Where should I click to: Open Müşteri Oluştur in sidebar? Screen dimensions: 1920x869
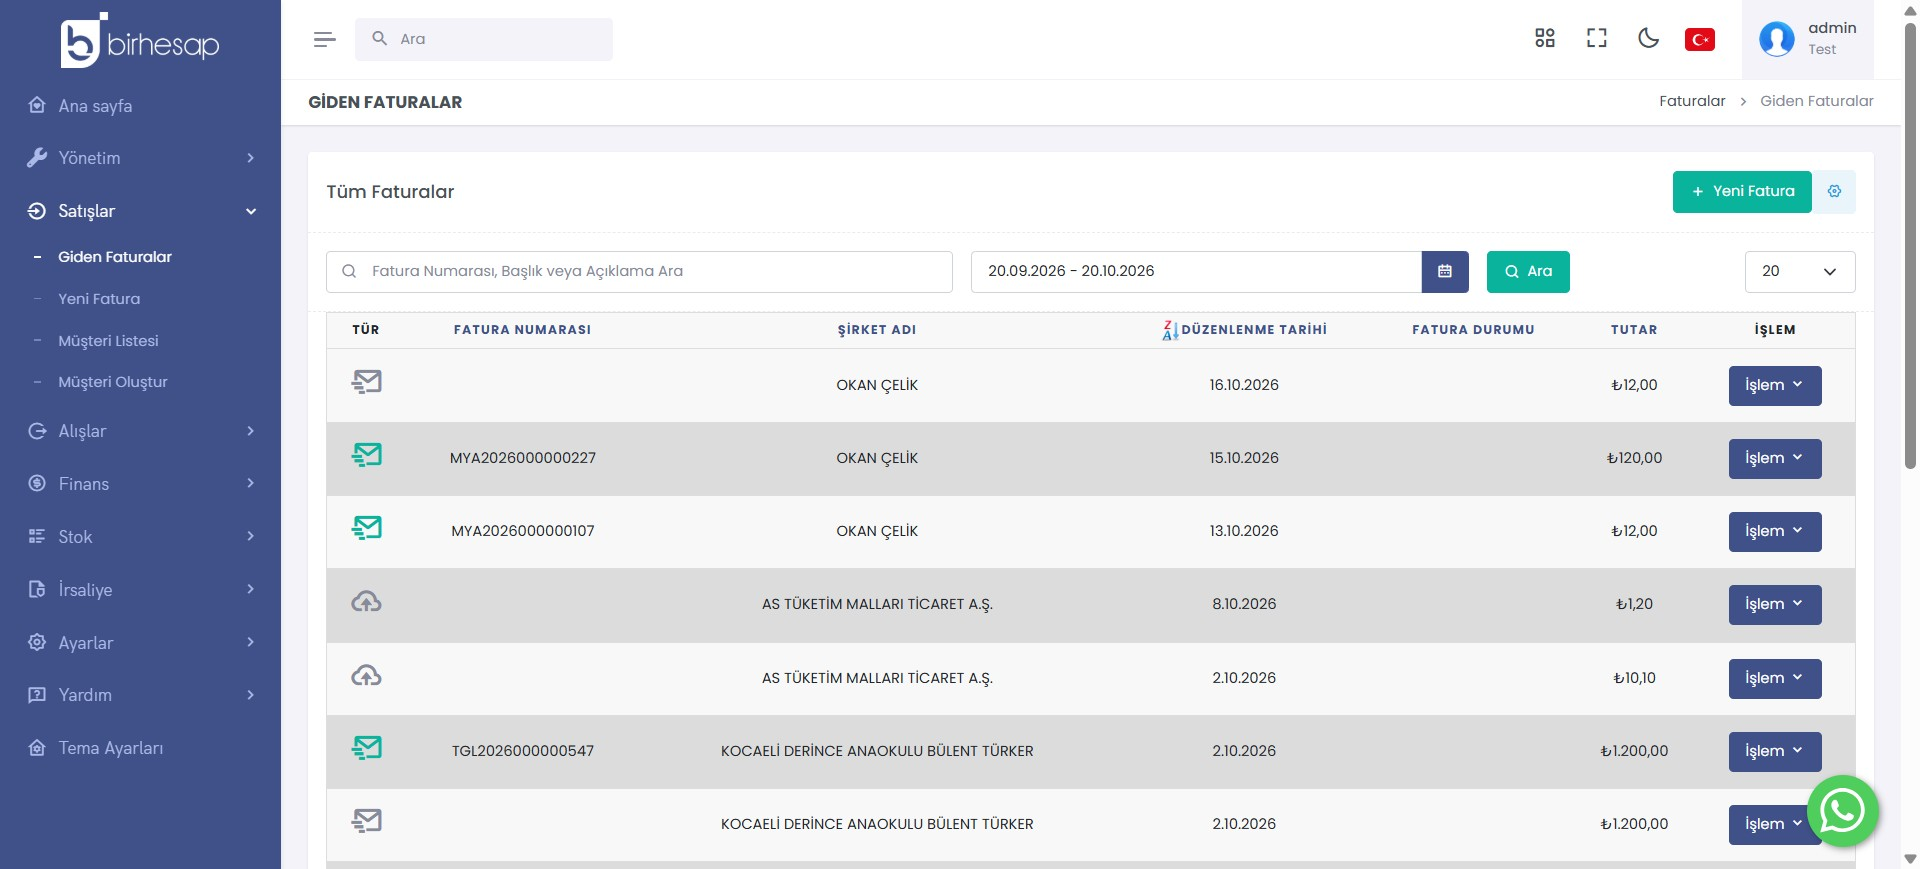point(113,382)
